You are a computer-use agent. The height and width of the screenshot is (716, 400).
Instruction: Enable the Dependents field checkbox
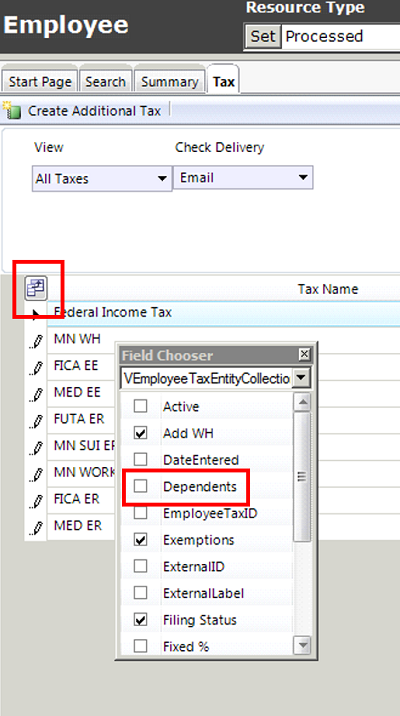141,486
